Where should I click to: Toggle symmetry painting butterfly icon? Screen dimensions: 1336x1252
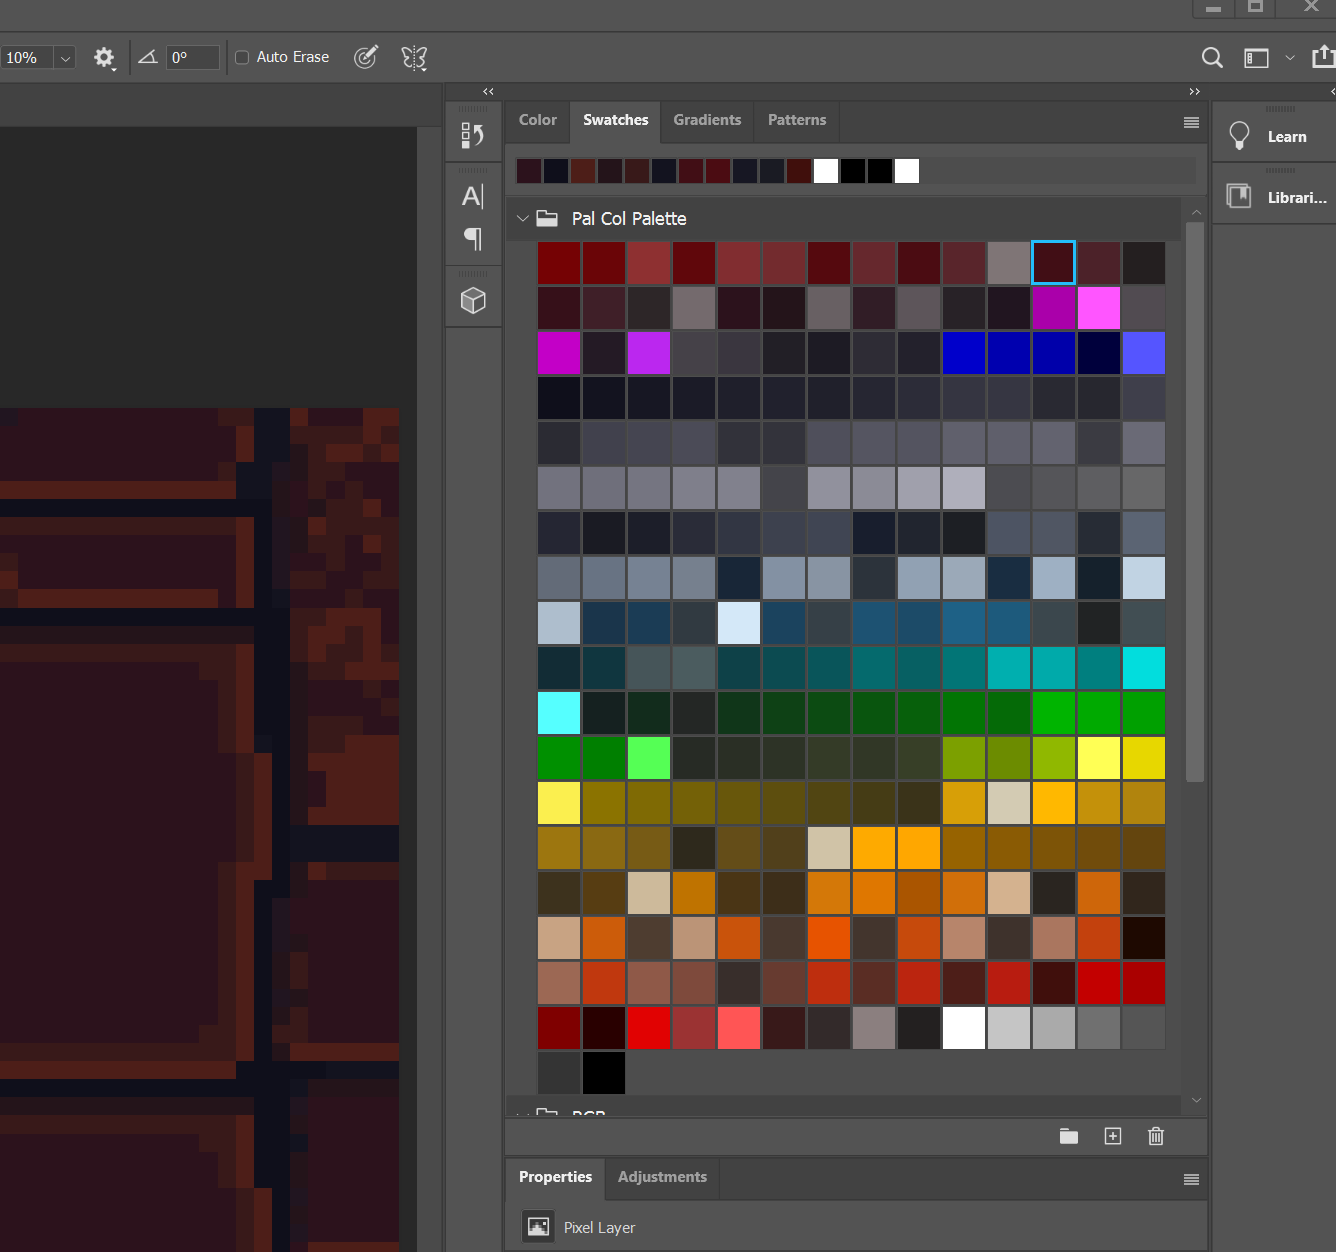[414, 57]
